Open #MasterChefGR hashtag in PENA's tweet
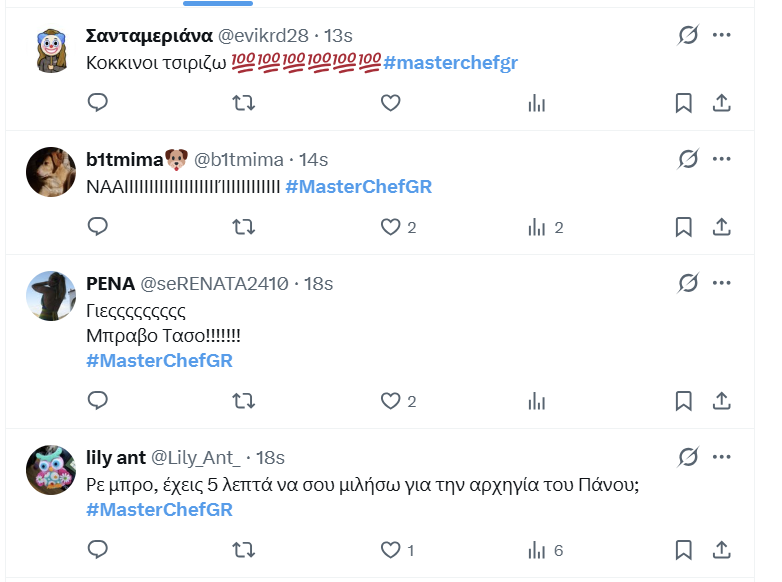Viewport: 782px width, 582px height. tap(159, 361)
